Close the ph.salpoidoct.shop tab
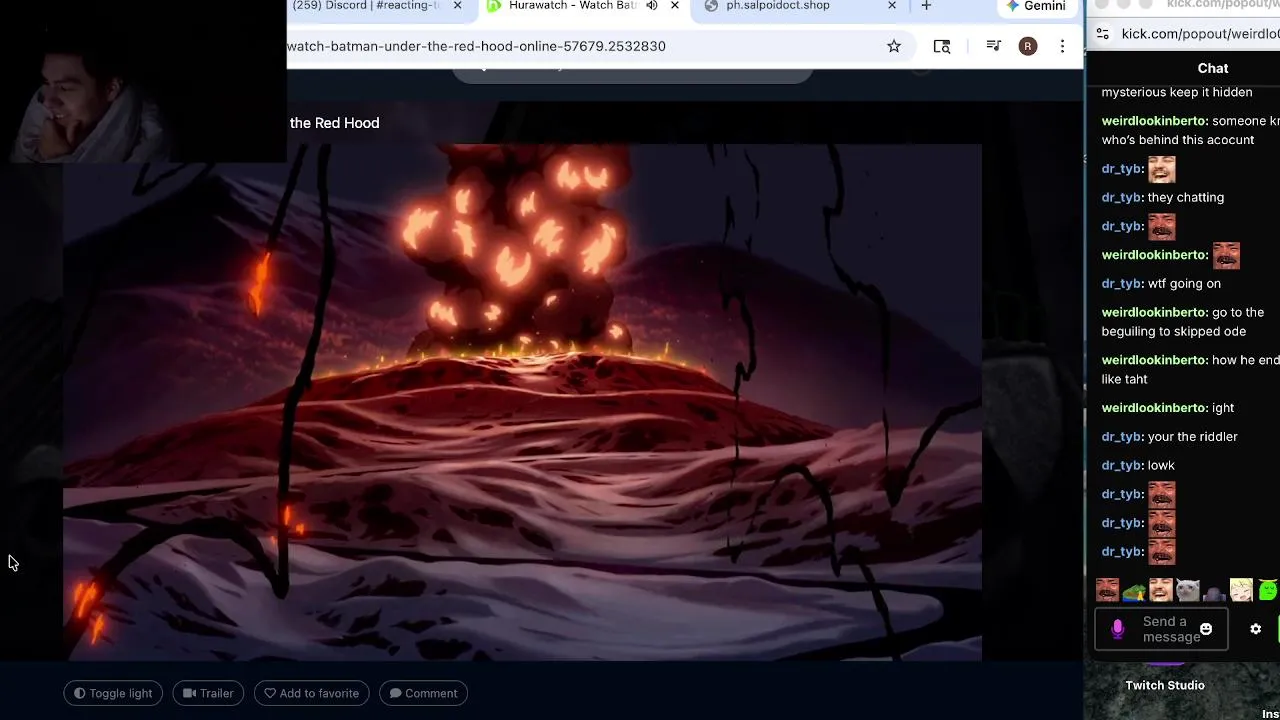Screen dimensions: 1280x720 click(892, 6)
